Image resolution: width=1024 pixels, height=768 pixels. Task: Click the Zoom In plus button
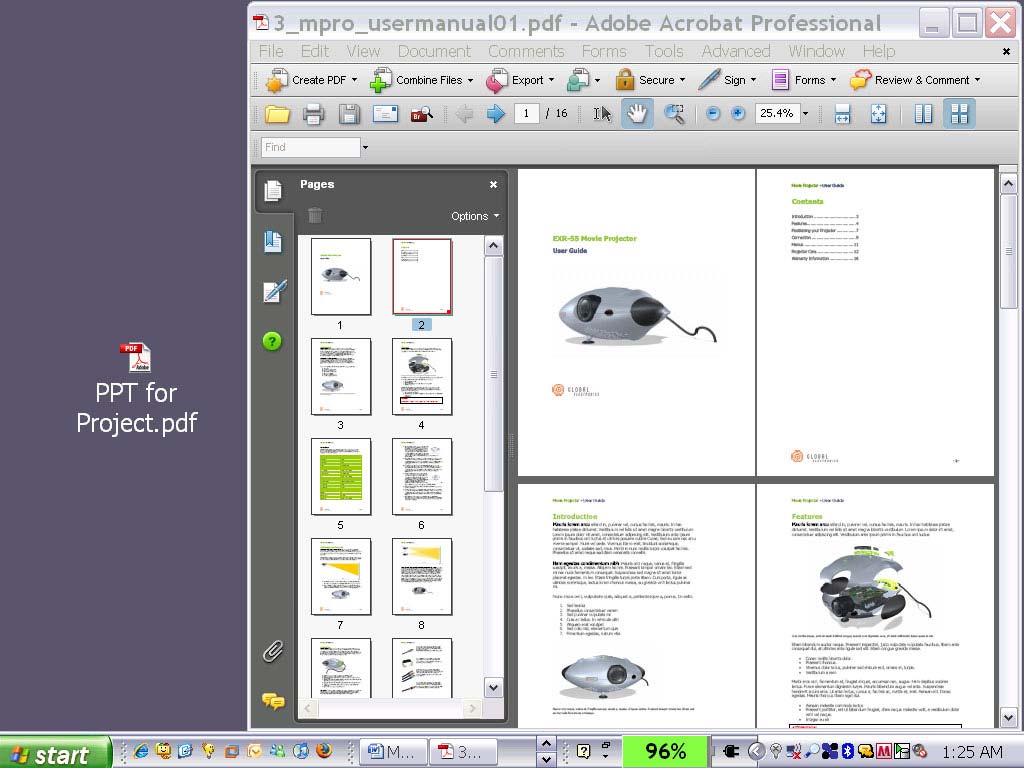click(738, 114)
